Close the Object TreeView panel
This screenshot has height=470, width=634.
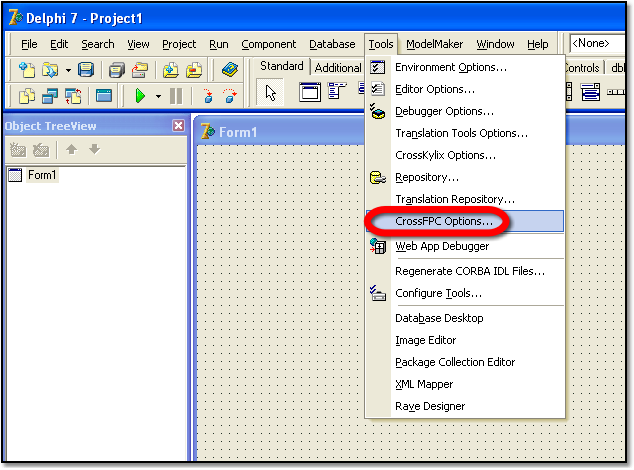click(178, 125)
